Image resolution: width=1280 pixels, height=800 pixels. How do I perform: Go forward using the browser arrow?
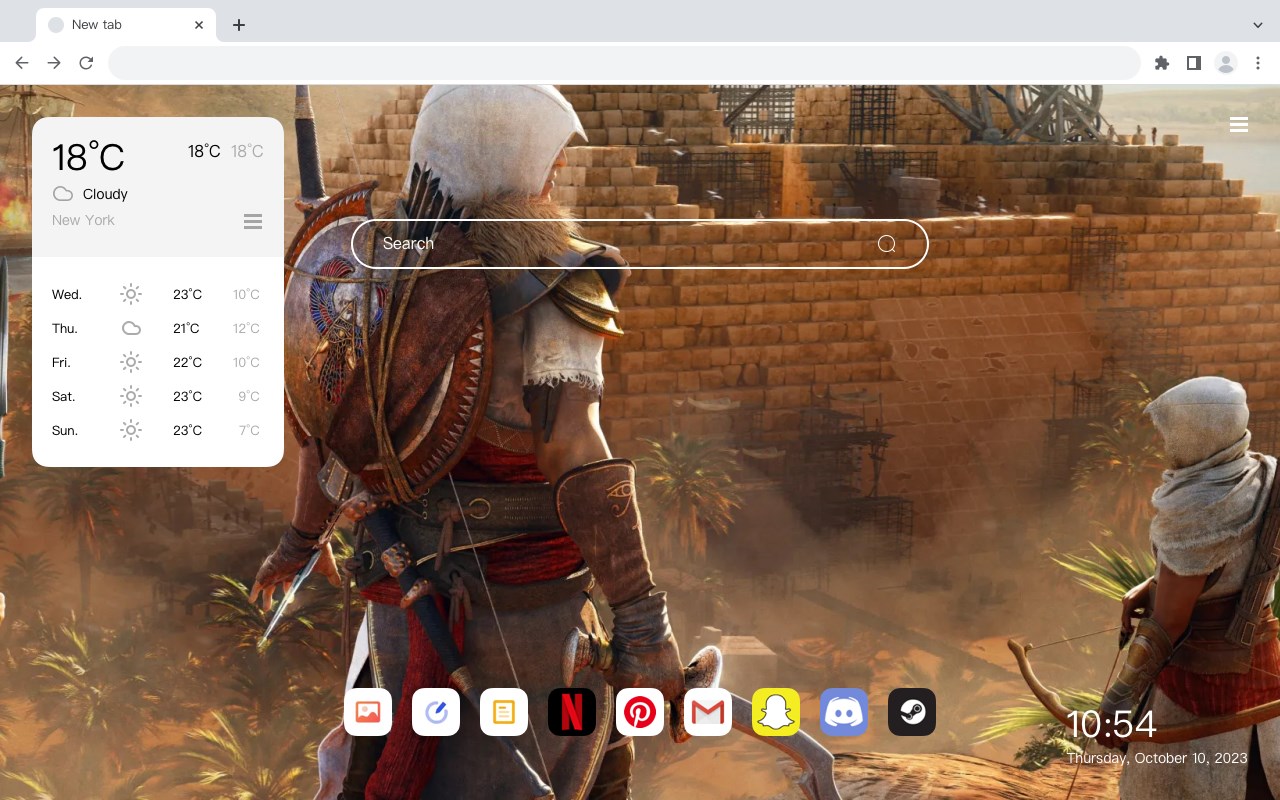[x=54, y=63]
